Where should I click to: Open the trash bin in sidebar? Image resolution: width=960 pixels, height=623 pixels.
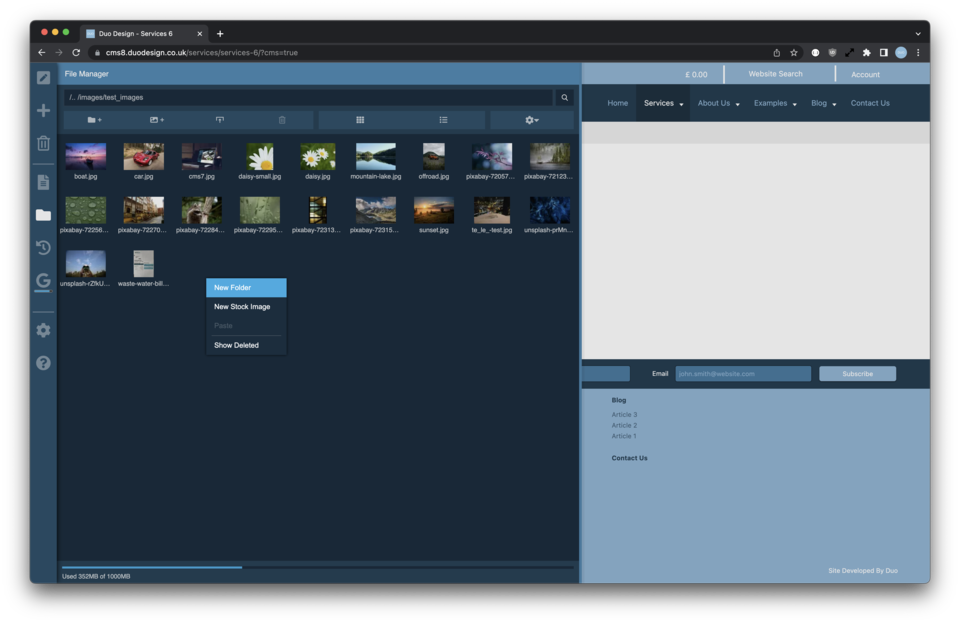pyautogui.click(x=43, y=143)
